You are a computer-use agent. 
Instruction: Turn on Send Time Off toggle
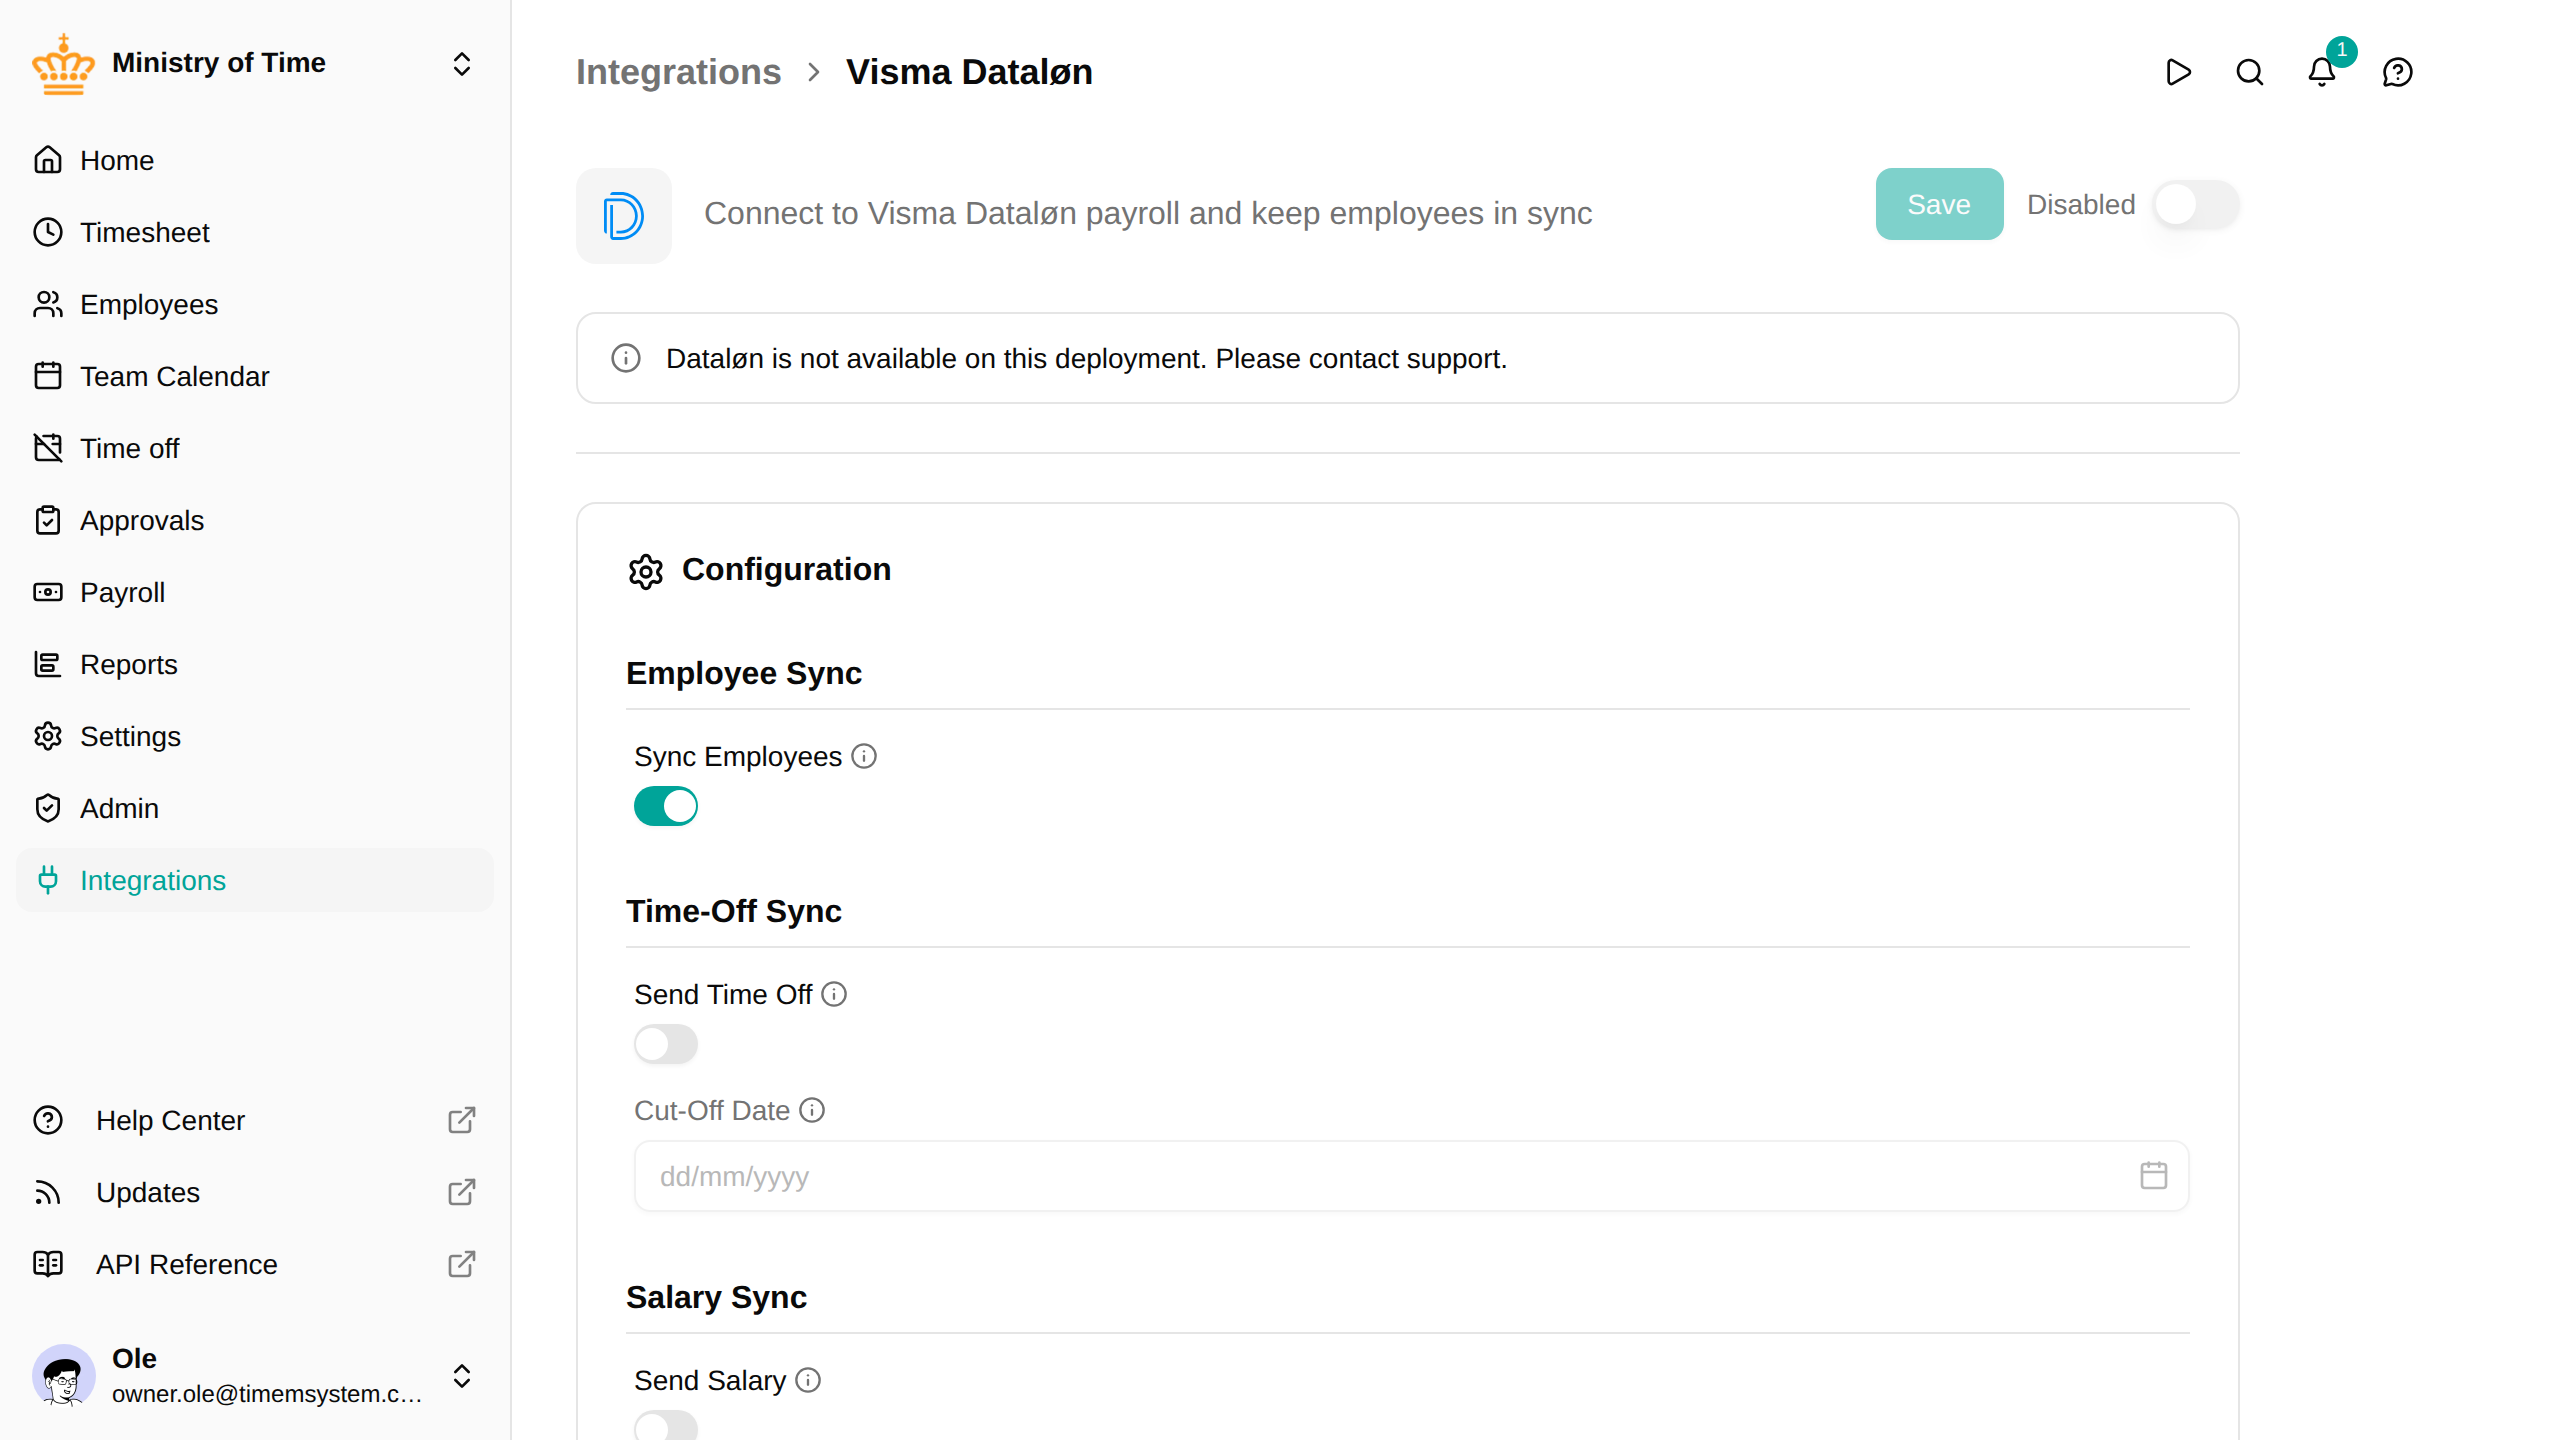(666, 1044)
